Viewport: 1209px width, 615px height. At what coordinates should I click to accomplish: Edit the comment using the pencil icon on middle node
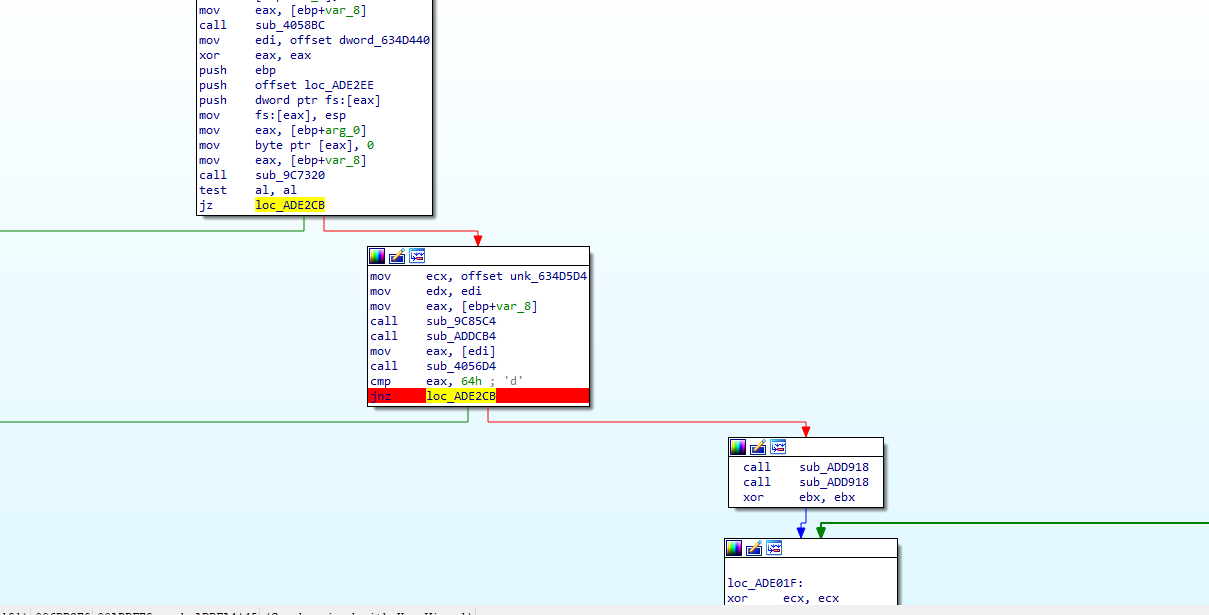click(395, 255)
